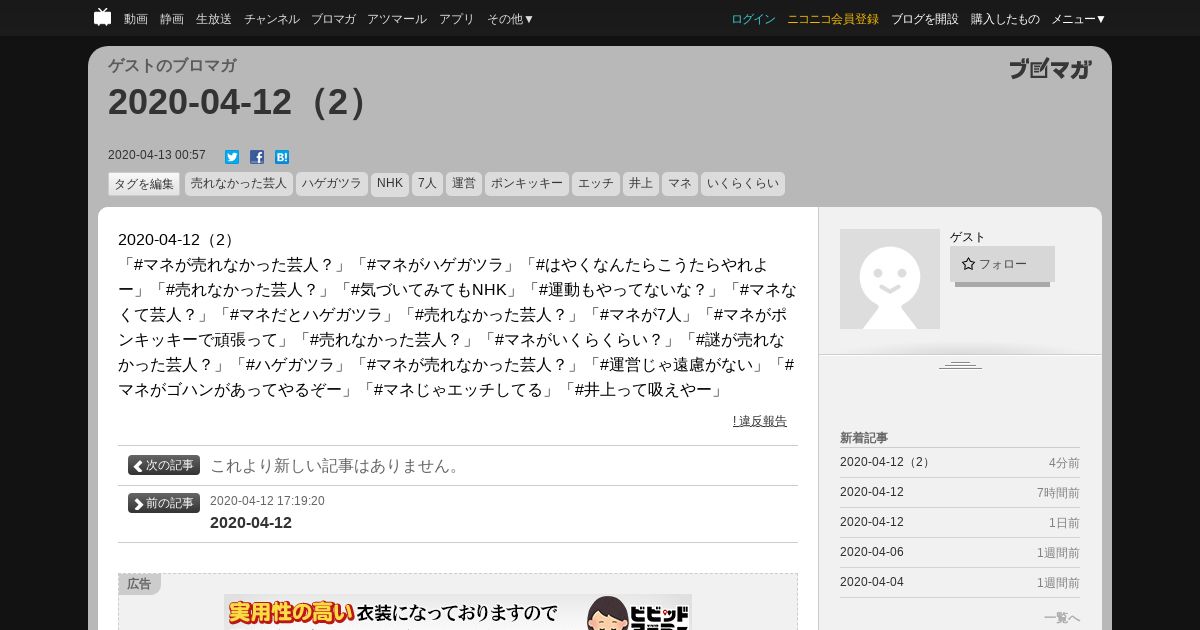Click the Niconico TV logo icon
Screen dimensions: 1200x630
pyautogui.click(x=102, y=18)
